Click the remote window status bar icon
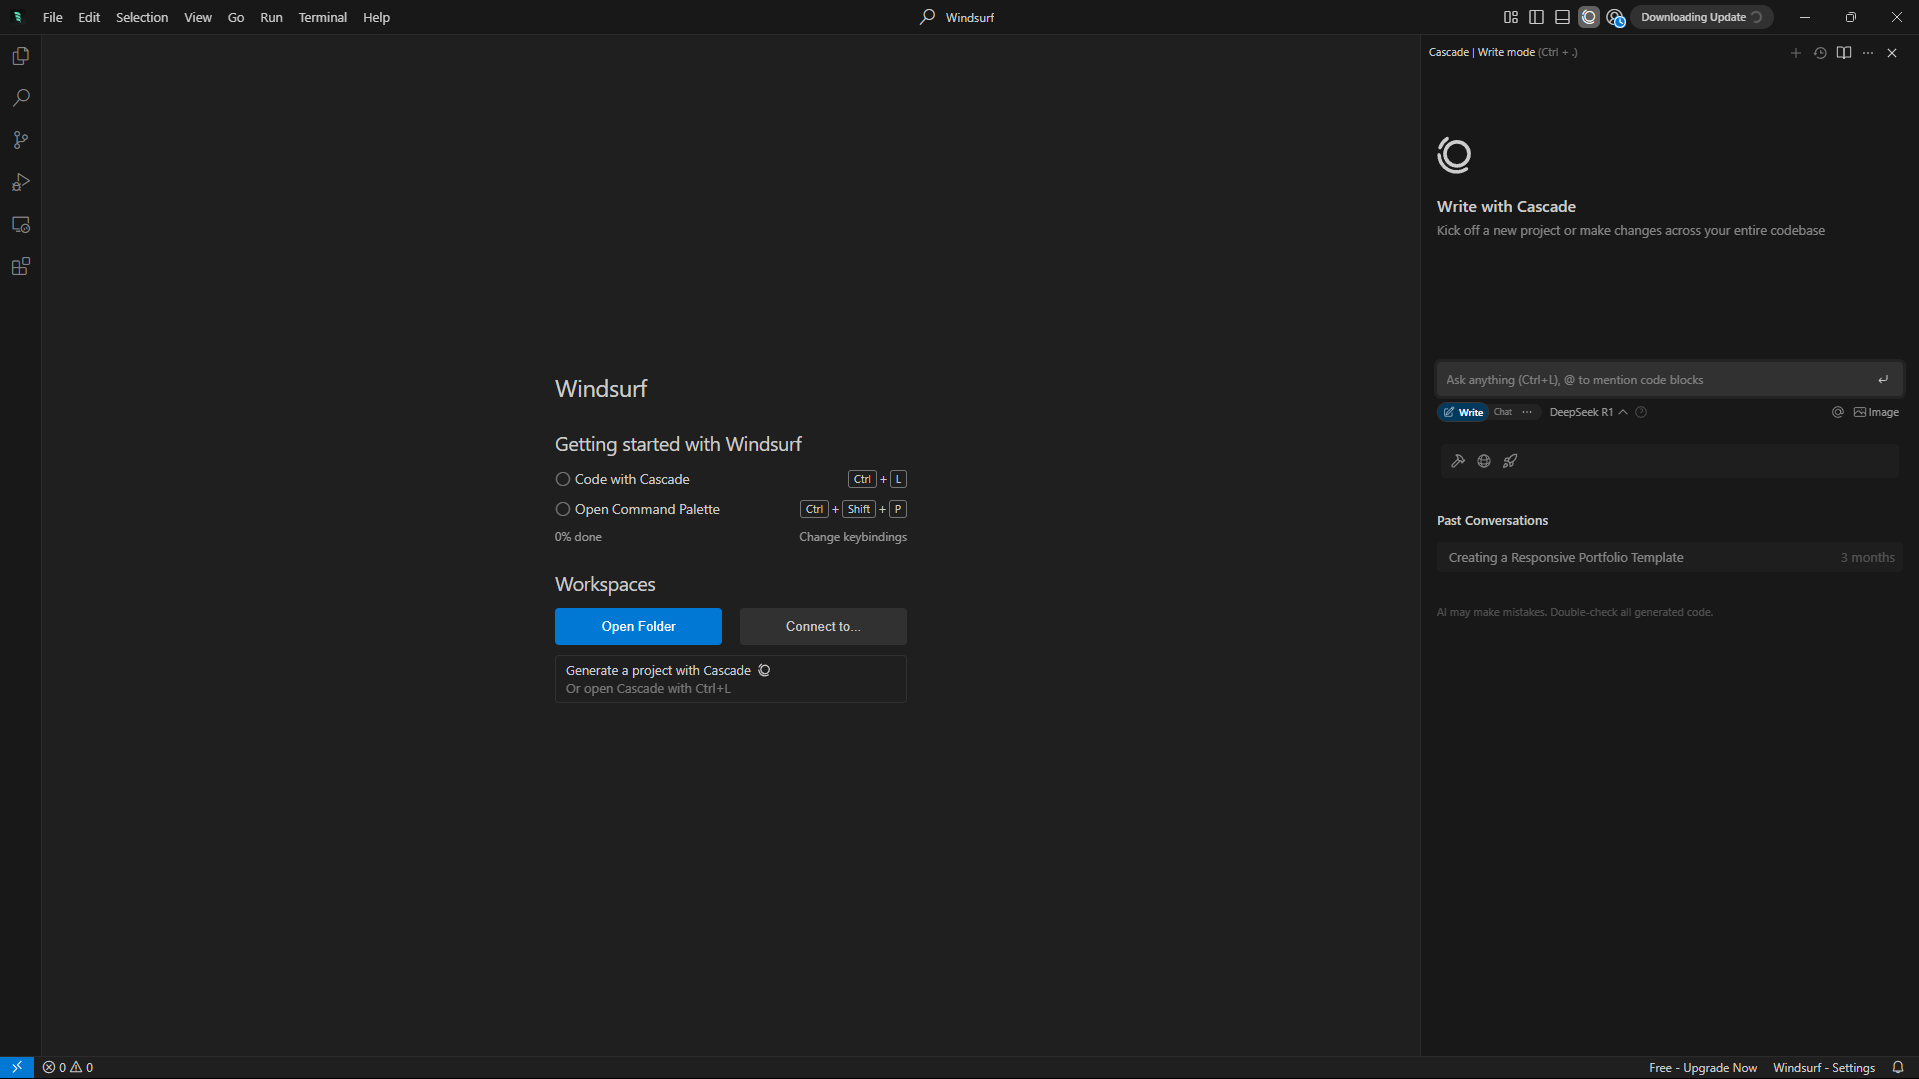 click(x=17, y=1067)
